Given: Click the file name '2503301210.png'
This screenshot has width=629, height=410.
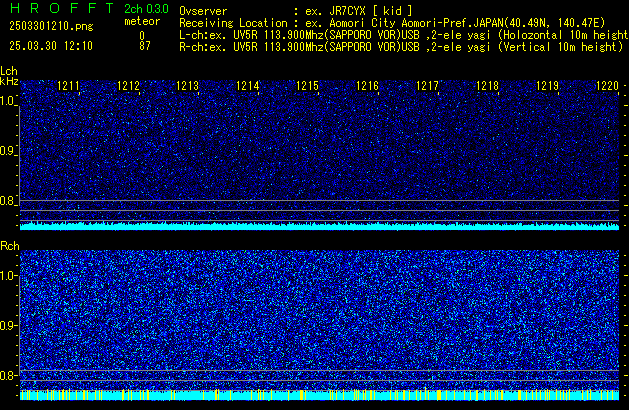Looking at the screenshot, I should point(51,26).
